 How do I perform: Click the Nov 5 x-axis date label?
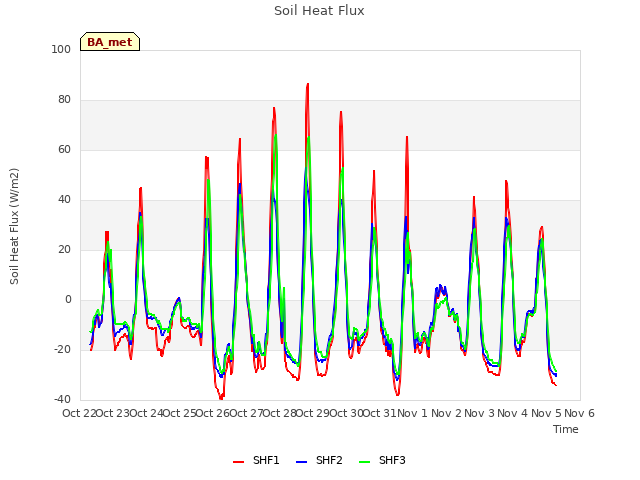[x=546, y=413]
